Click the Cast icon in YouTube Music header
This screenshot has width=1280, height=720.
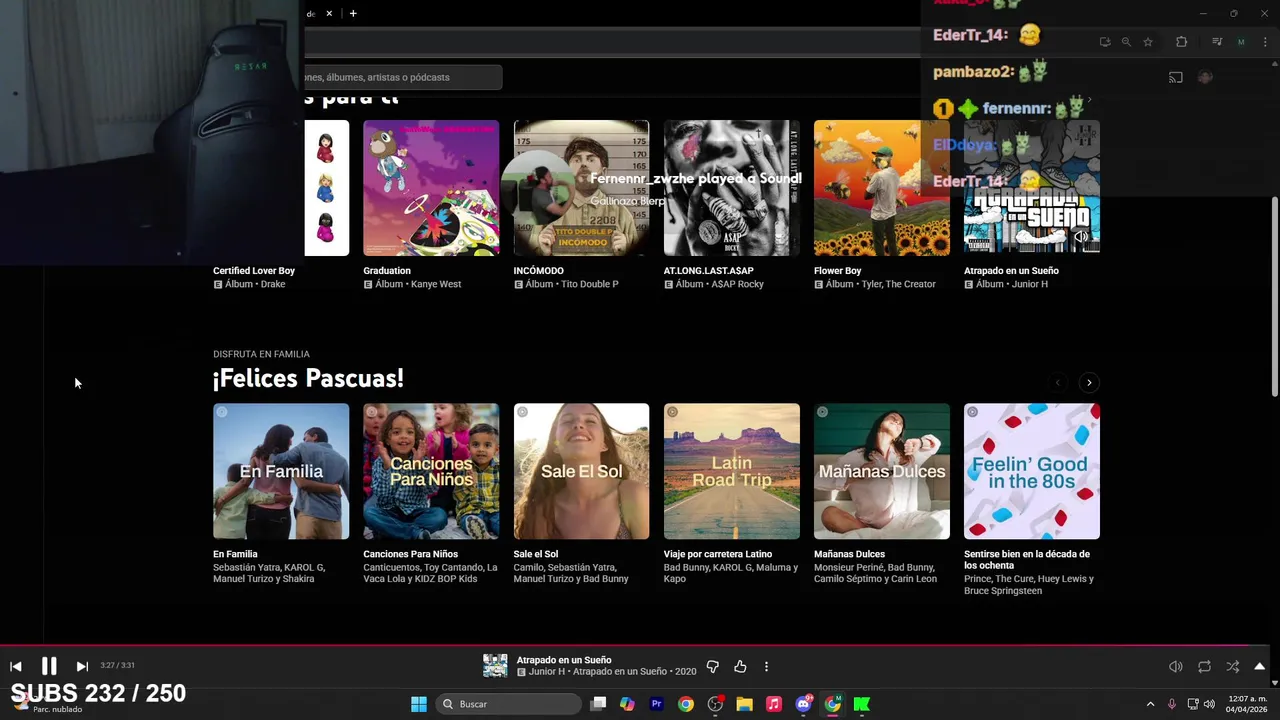(x=1176, y=77)
